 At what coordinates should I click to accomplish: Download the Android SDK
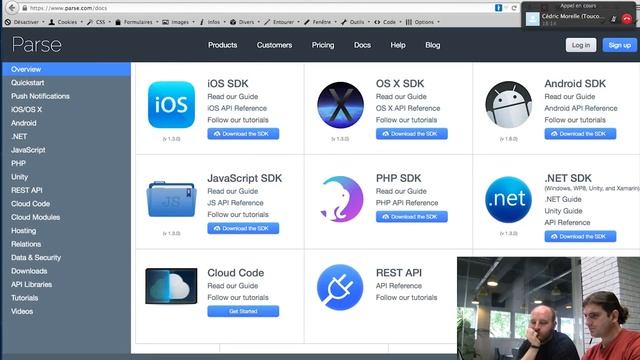580,134
